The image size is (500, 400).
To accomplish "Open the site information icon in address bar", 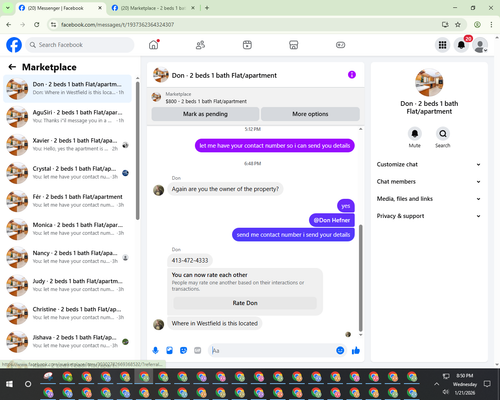I will pyautogui.click(x=53, y=25).
